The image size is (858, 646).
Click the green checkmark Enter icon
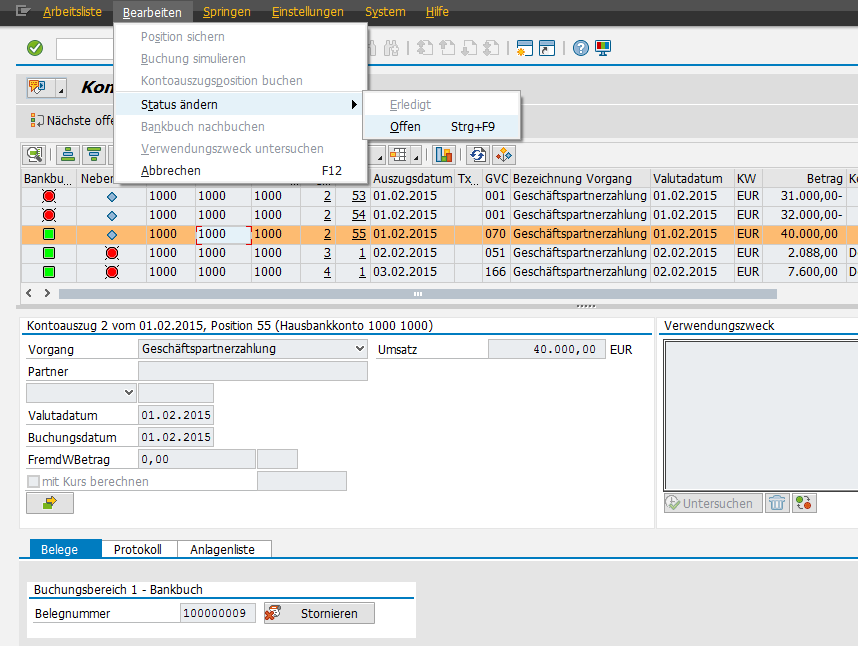coord(35,48)
